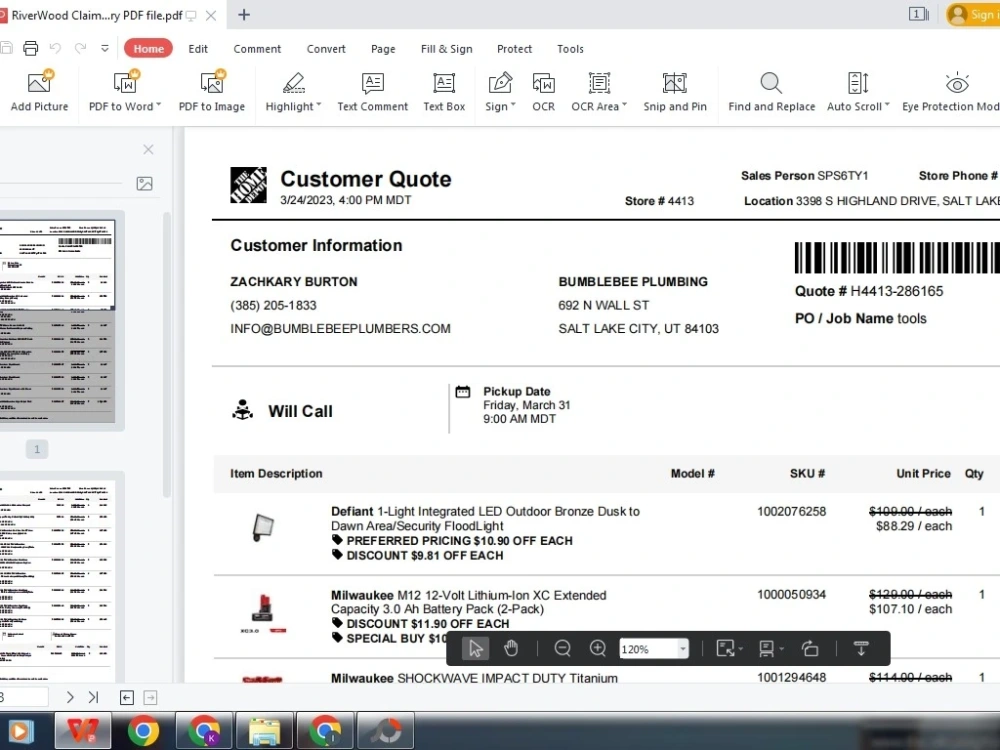The image size is (1000, 750).
Task: Collapse the floating toolbar
Action: click(860, 649)
